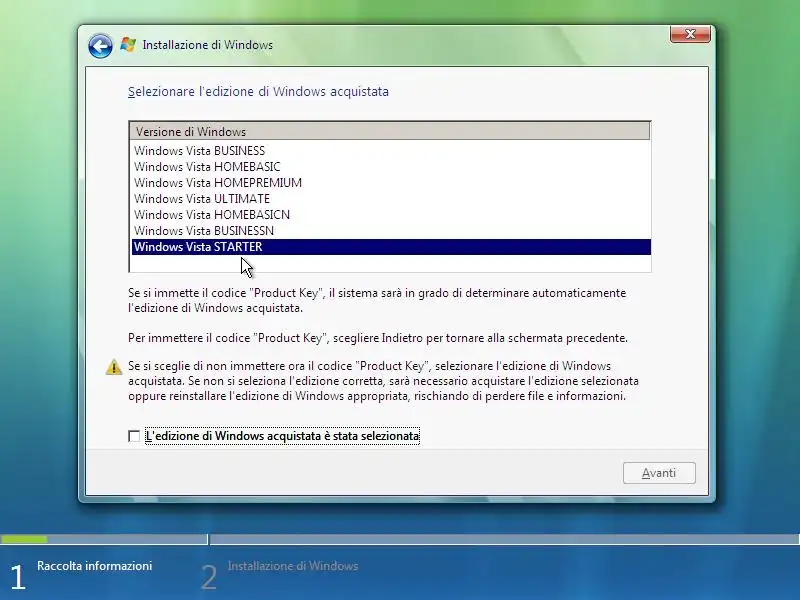Select Windows Vista STARTER edition
Screen dimensions: 800x600
(391, 247)
